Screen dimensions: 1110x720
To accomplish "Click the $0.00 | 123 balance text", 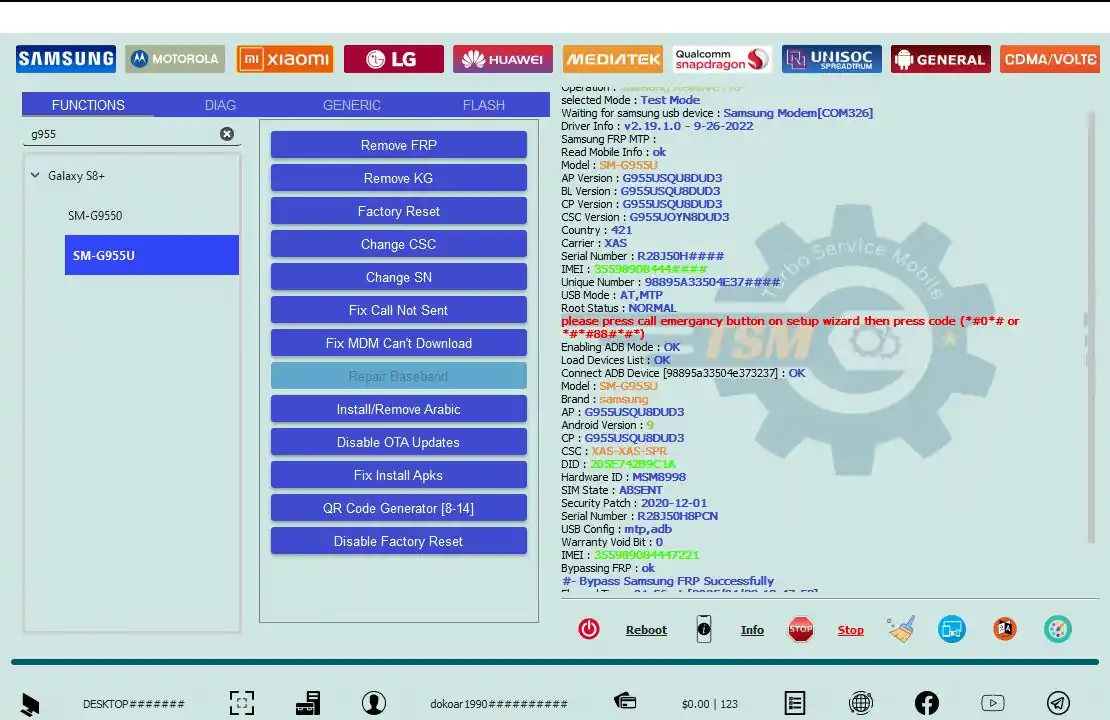I will [x=710, y=704].
